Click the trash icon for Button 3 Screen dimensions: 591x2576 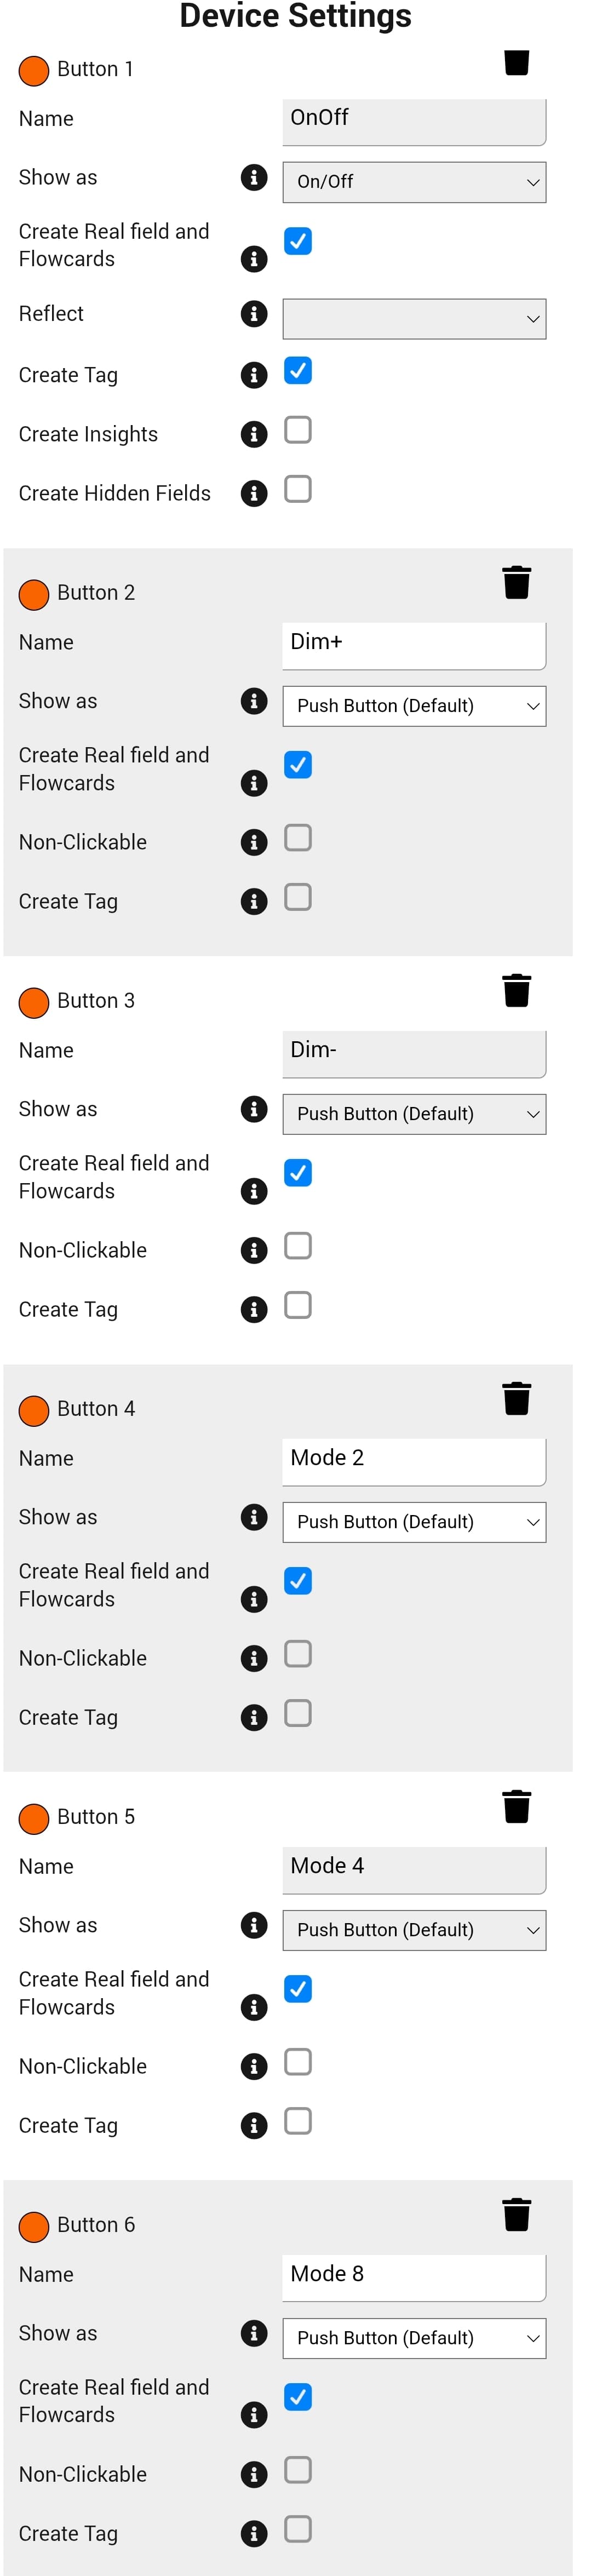(516, 990)
